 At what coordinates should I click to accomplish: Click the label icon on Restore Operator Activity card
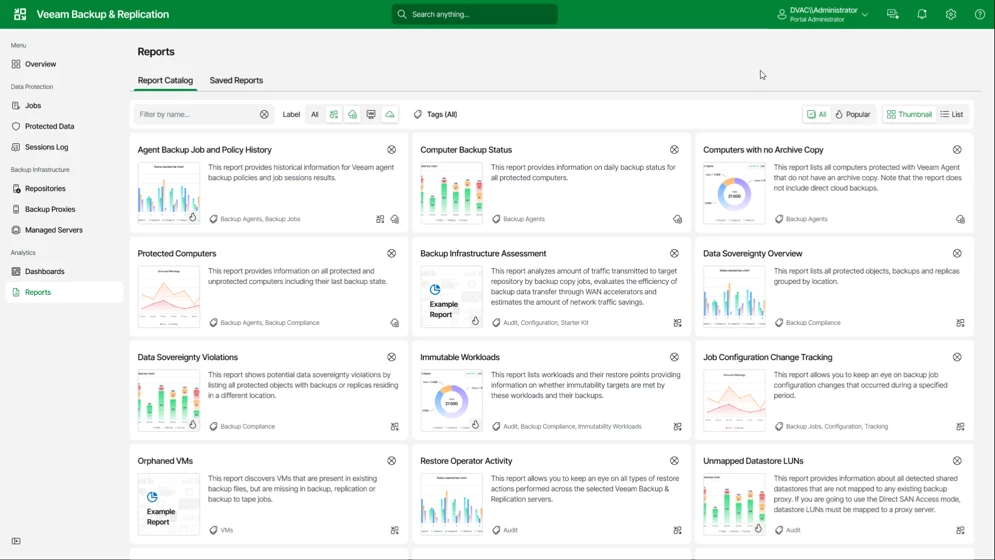[x=678, y=530]
